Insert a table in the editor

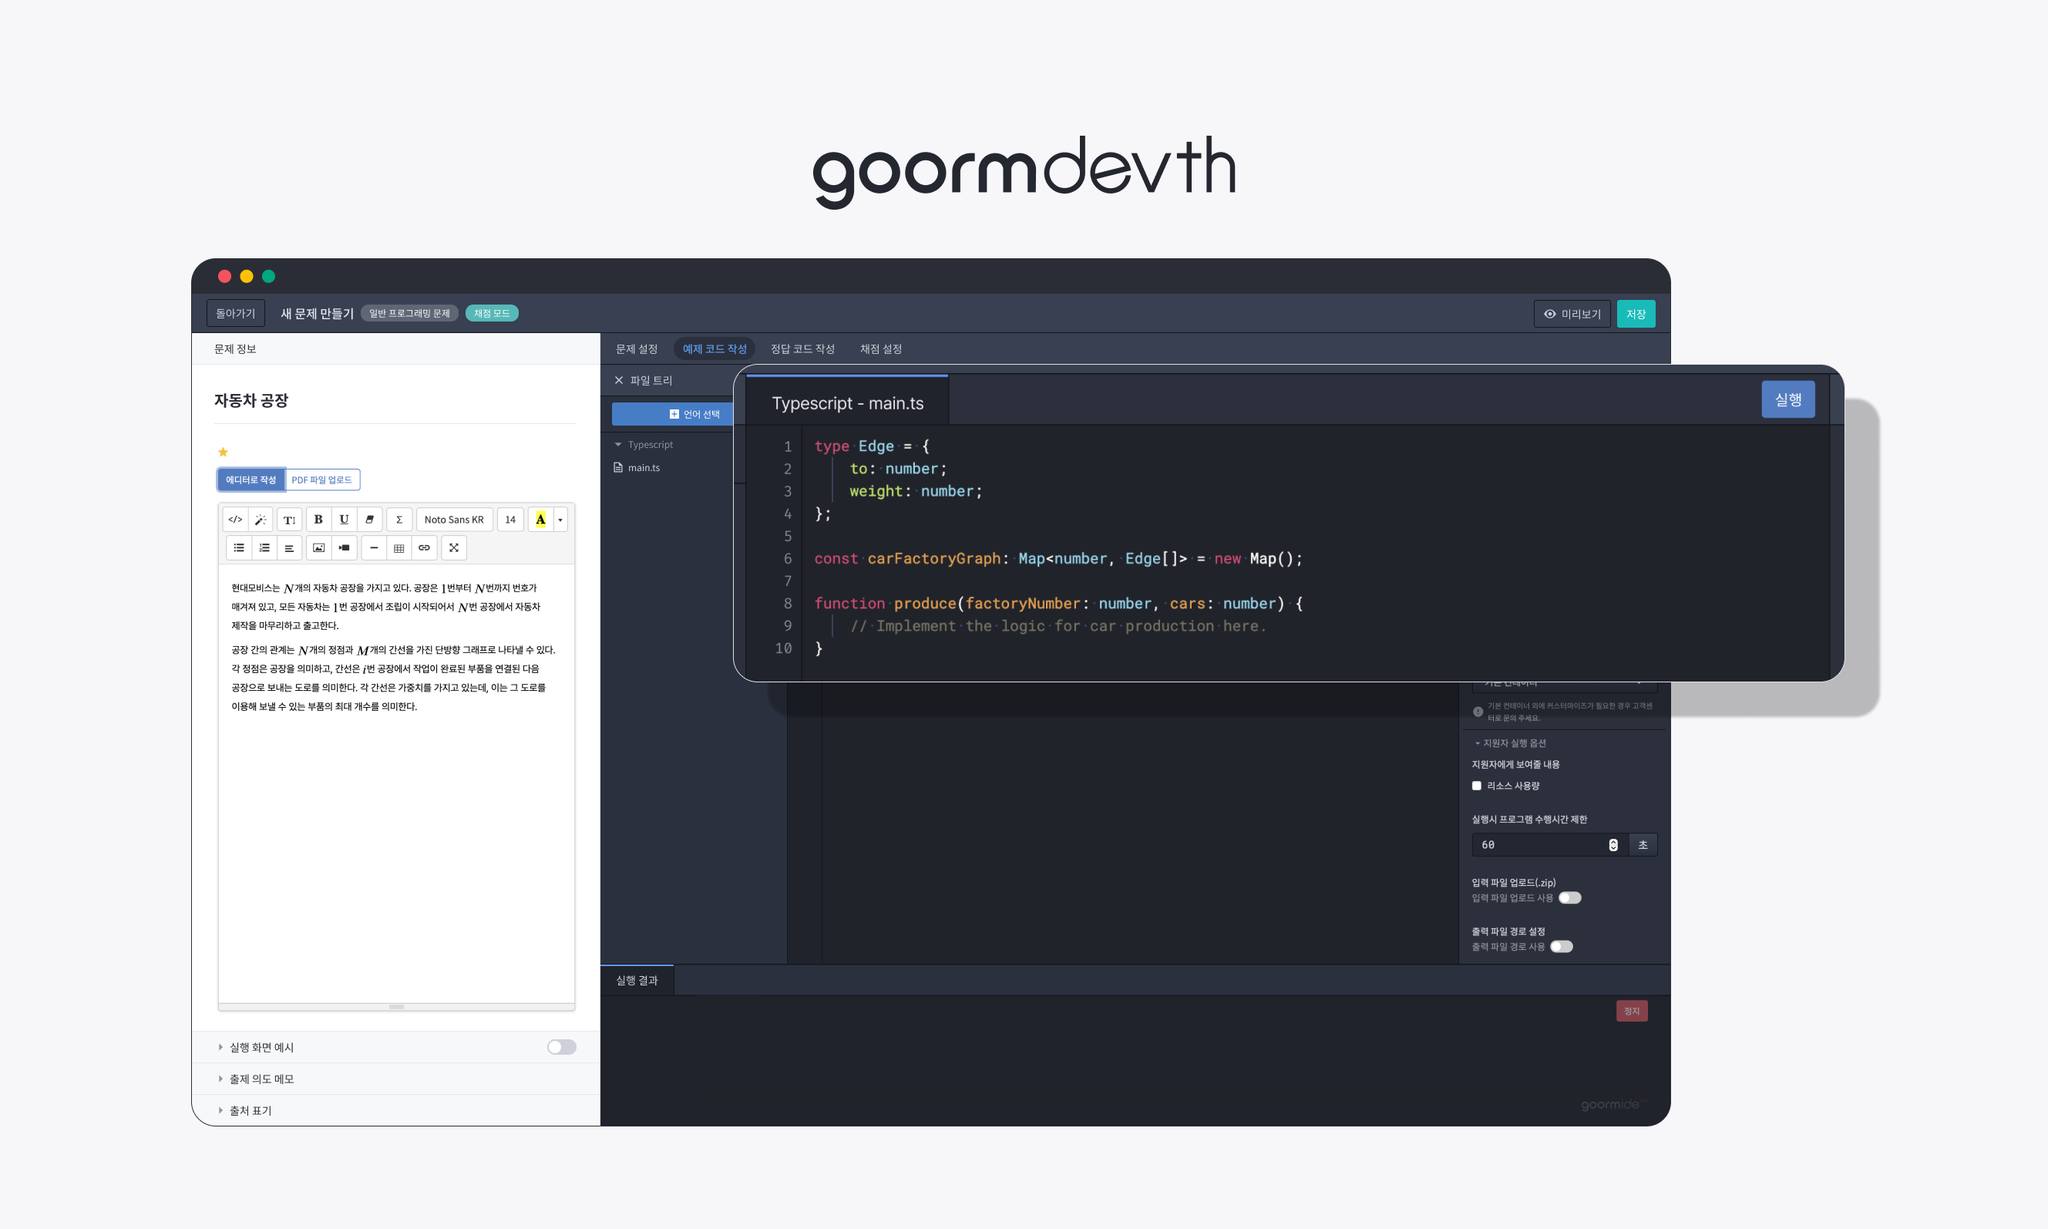pyautogui.click(x=399, y=548)
